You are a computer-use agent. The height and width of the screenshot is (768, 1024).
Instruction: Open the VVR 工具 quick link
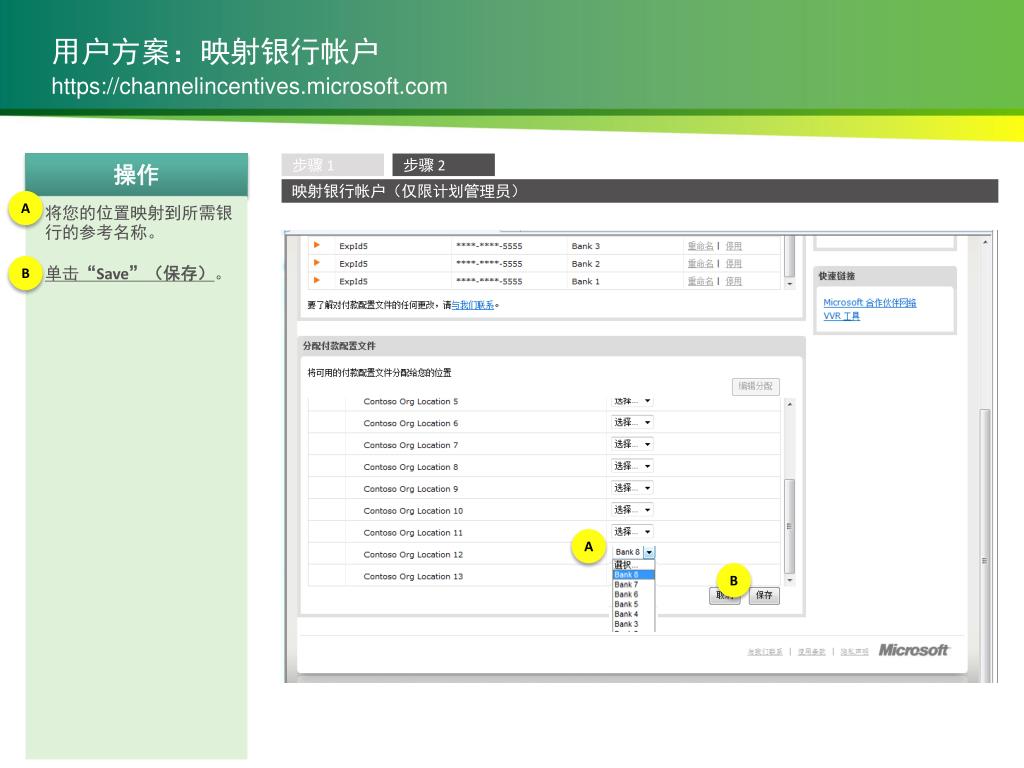point(841,316)
